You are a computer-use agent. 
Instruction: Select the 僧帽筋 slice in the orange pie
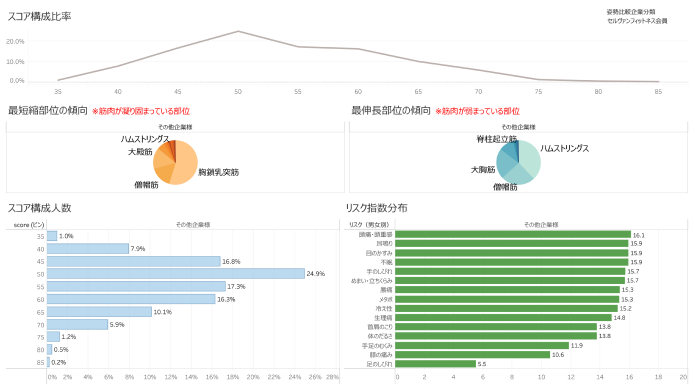coord(163,173)
